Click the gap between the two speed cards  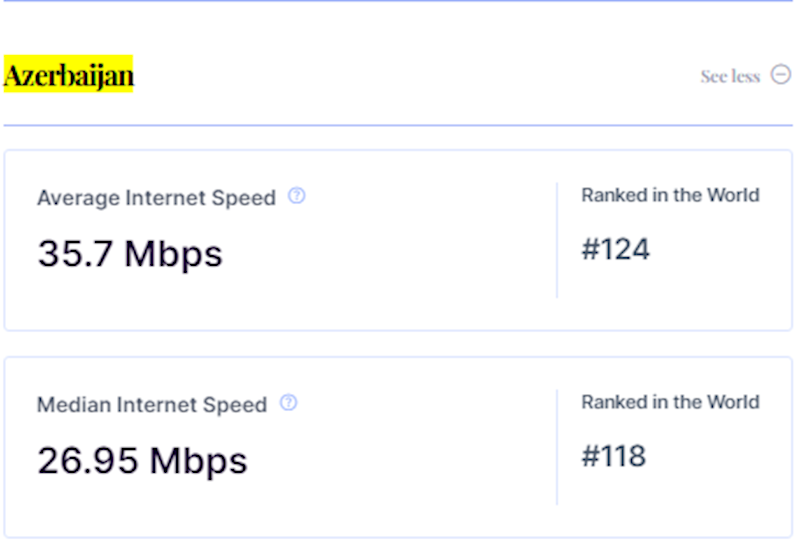pyautogui.click(x=400, y=343)
